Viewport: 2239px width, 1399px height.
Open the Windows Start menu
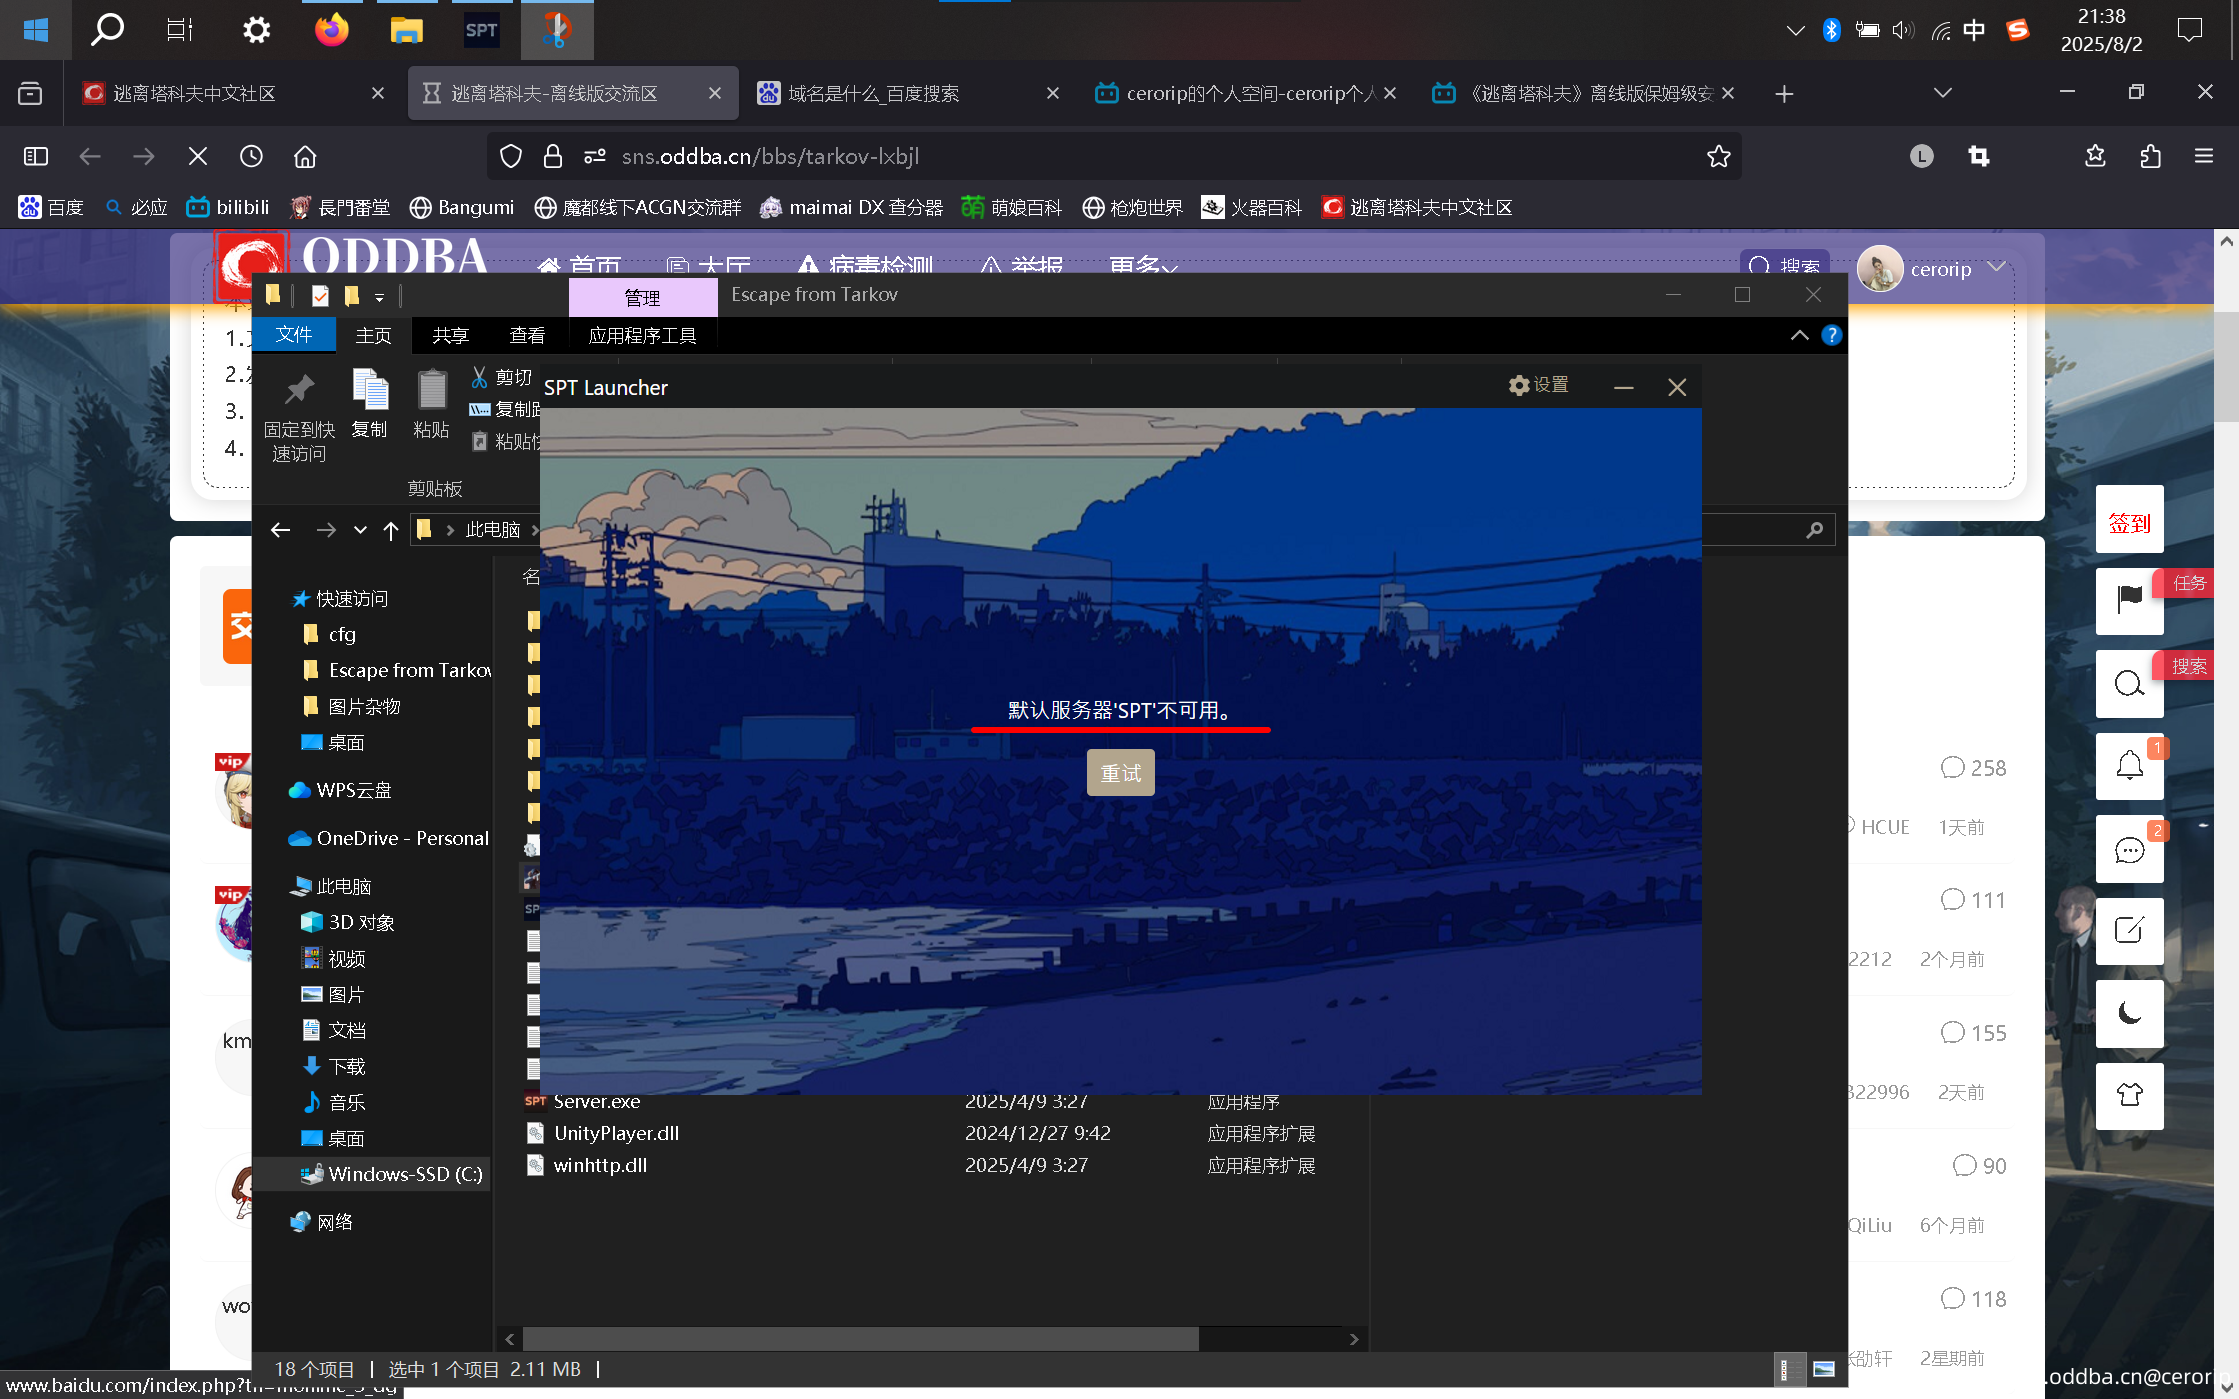pyautogui.click(x=36, y=30)
